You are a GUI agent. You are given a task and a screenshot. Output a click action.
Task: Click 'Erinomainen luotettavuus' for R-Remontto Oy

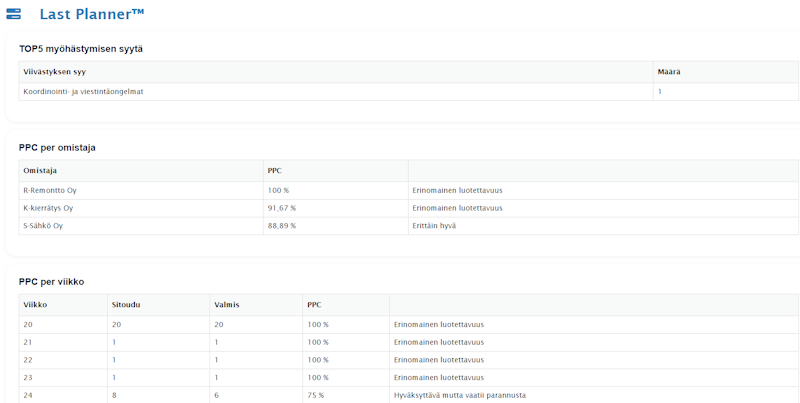point(458,190)
